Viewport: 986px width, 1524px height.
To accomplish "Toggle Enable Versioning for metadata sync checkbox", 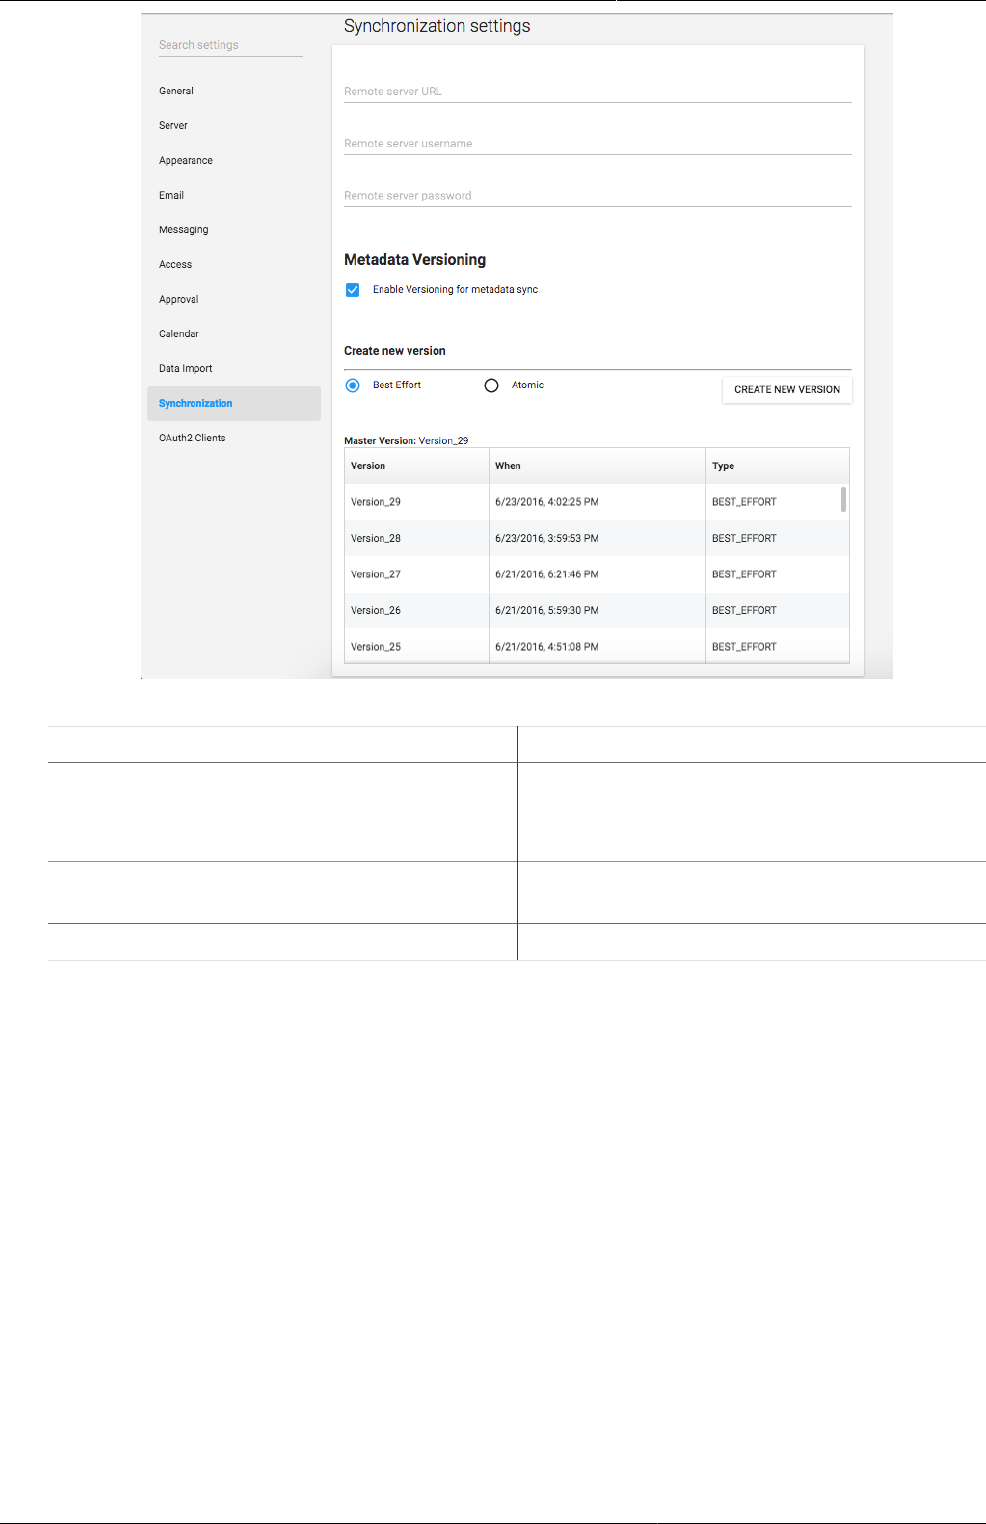I will tap(353, 290).
